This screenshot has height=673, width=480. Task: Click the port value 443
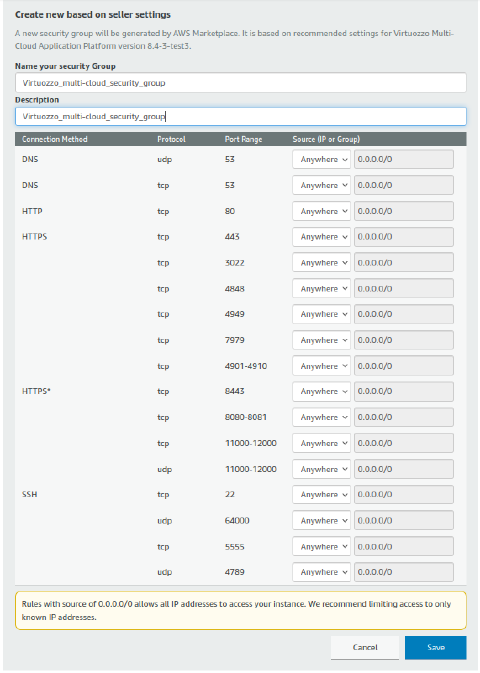click(232, 237)
